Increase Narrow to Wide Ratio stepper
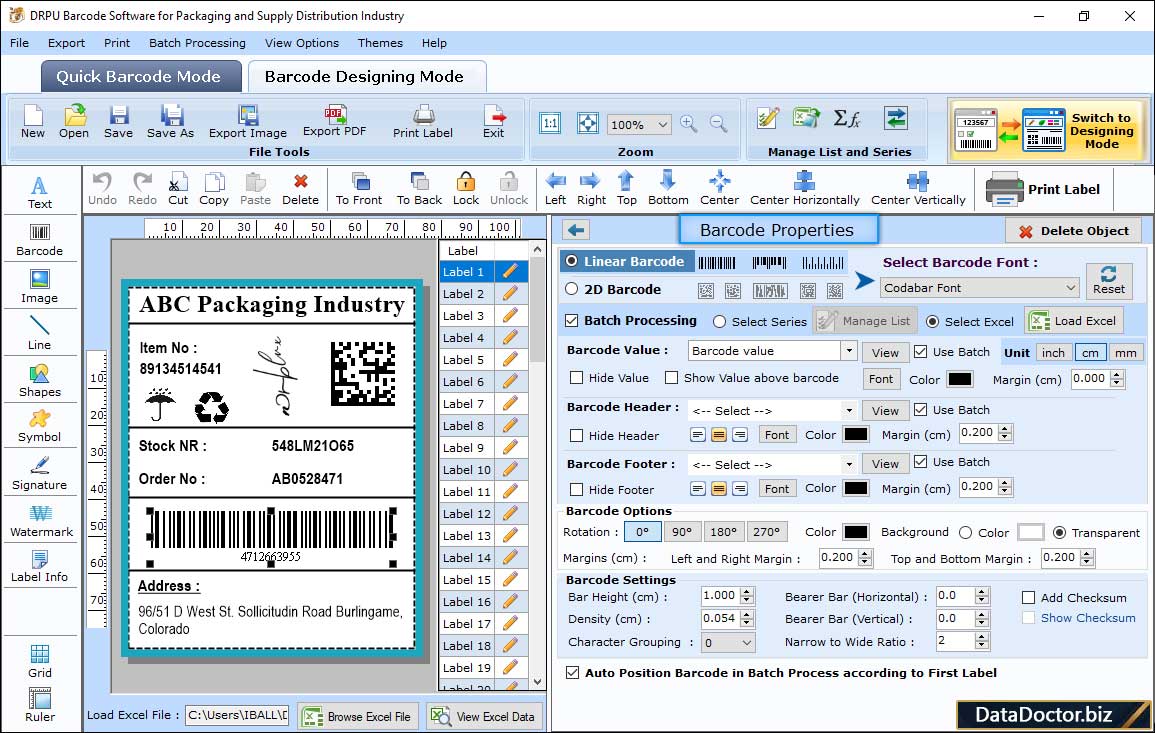This screenshot has height=733, width=1155. pos(981,637)
